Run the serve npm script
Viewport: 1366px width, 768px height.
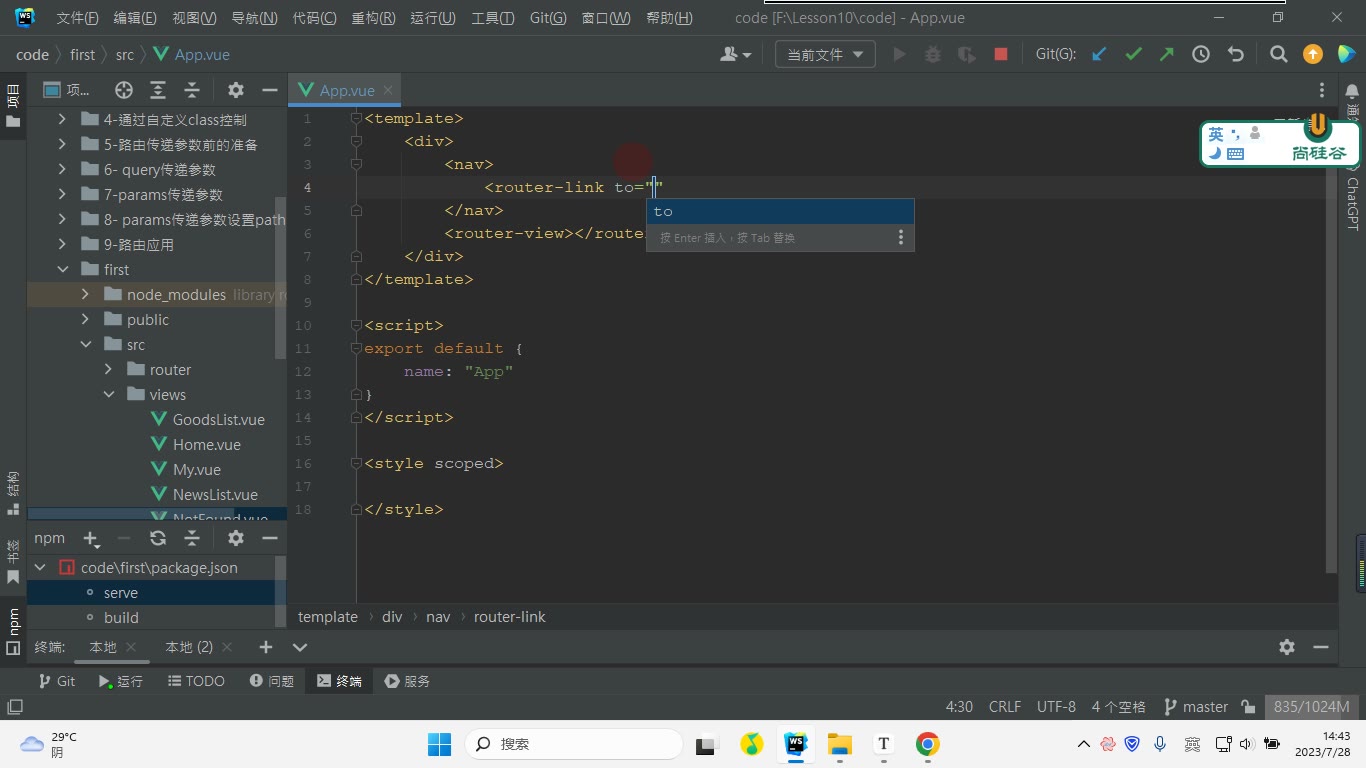[121, 593]
